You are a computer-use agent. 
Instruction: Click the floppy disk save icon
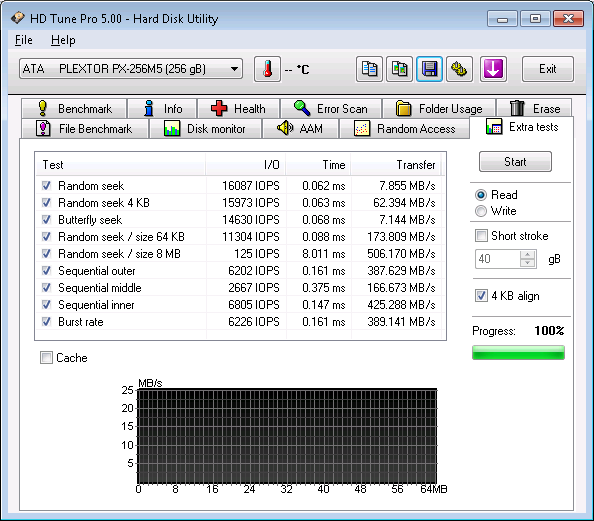(429, 69)
